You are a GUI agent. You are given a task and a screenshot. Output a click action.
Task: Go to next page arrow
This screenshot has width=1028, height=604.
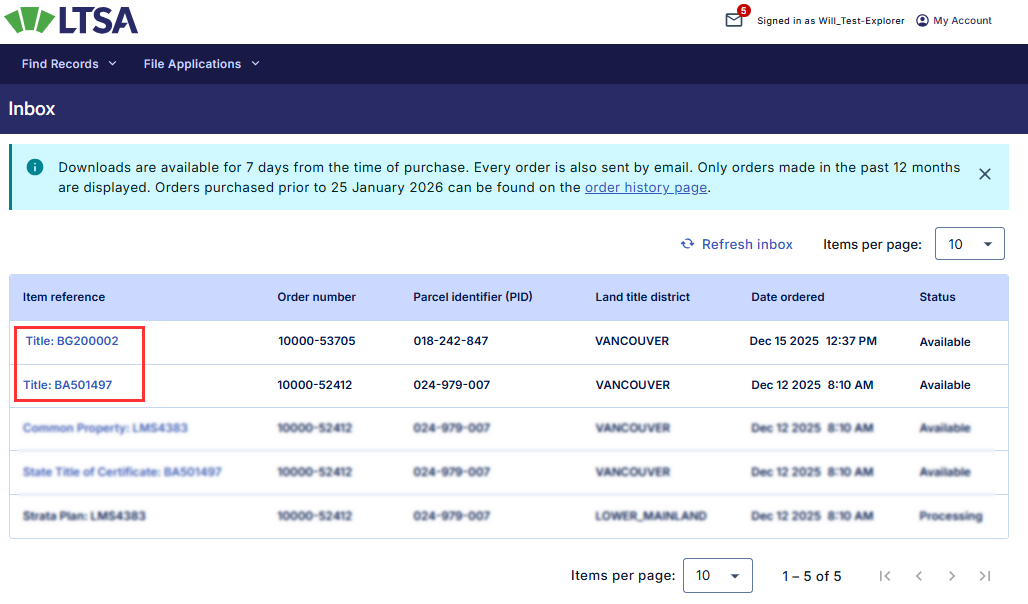click(952, 576)
